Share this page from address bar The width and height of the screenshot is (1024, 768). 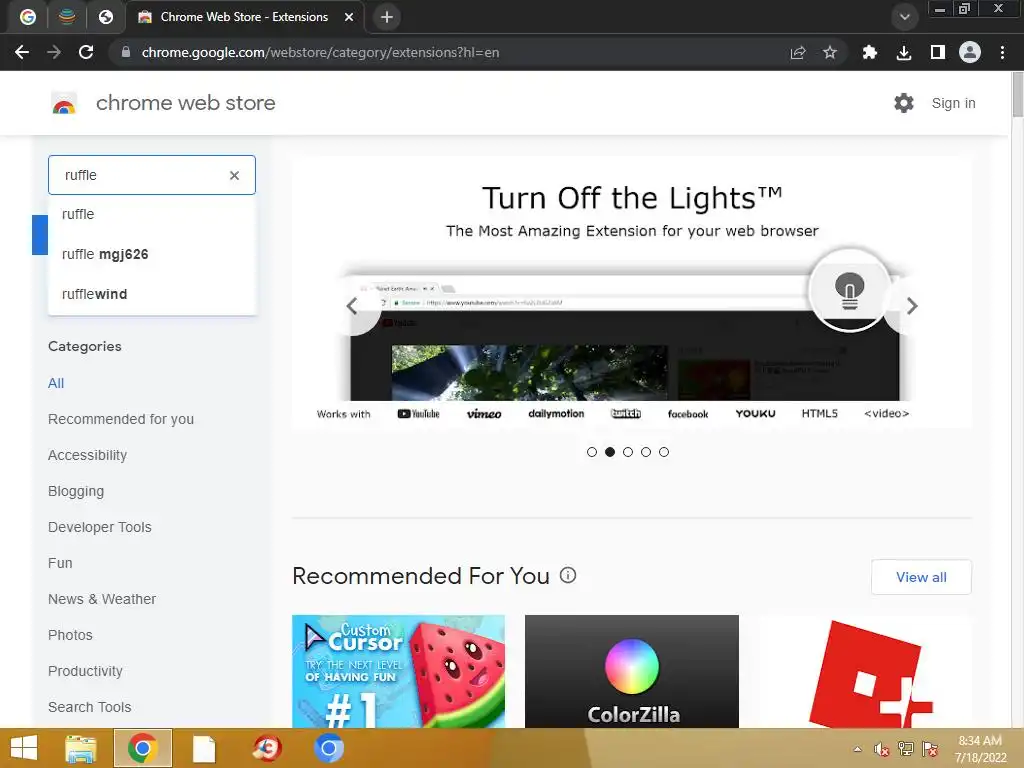pyautogui.click(x=797, y=52)
